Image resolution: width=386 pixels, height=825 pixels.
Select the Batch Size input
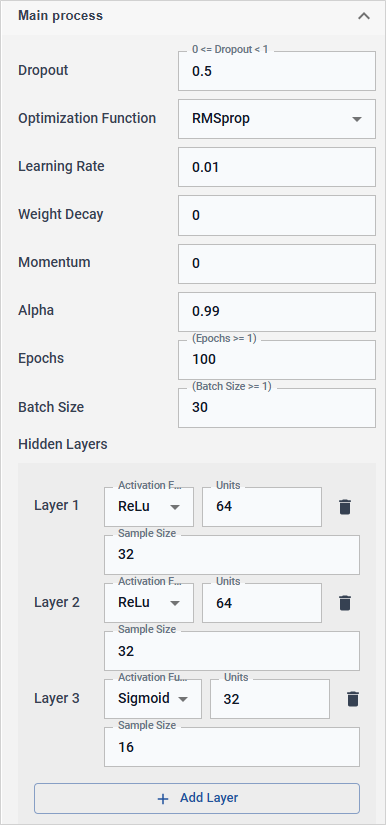[277, 408]
